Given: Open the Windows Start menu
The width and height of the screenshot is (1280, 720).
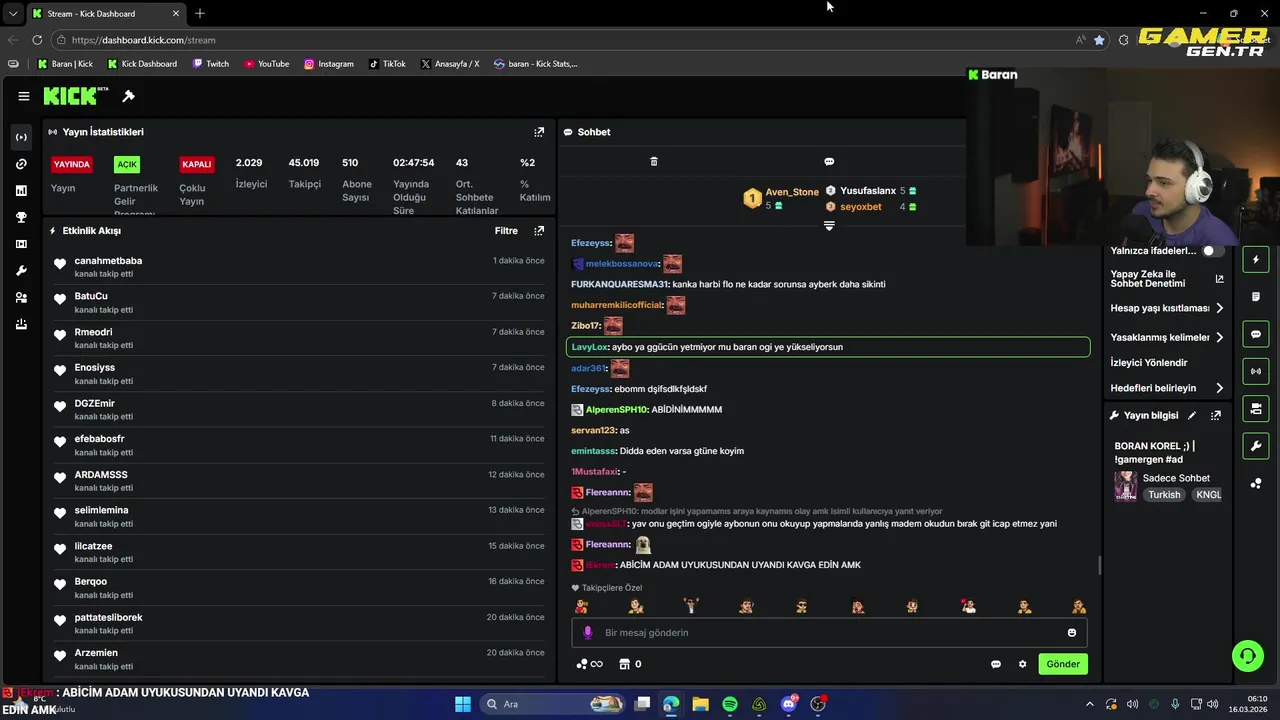Looking at the screenshot, I should tap(463, 704).
